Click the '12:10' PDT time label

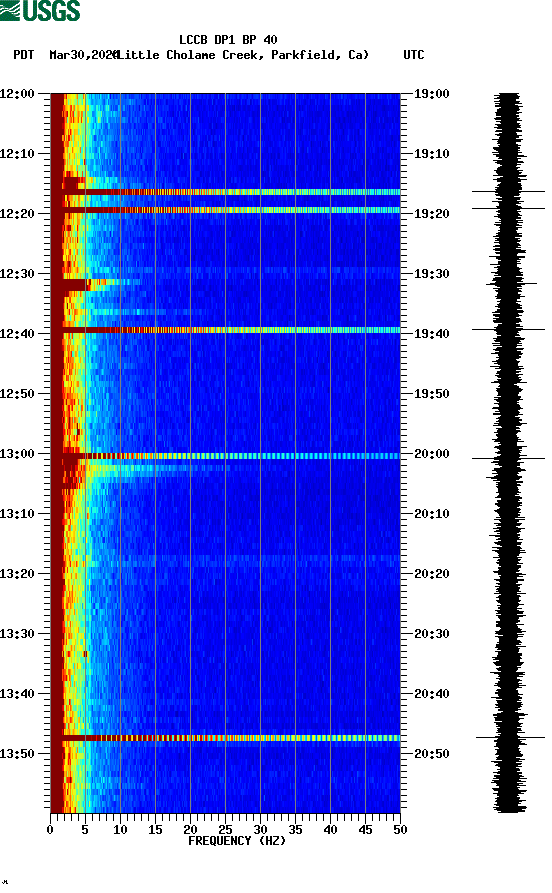[x=17, y=154]
